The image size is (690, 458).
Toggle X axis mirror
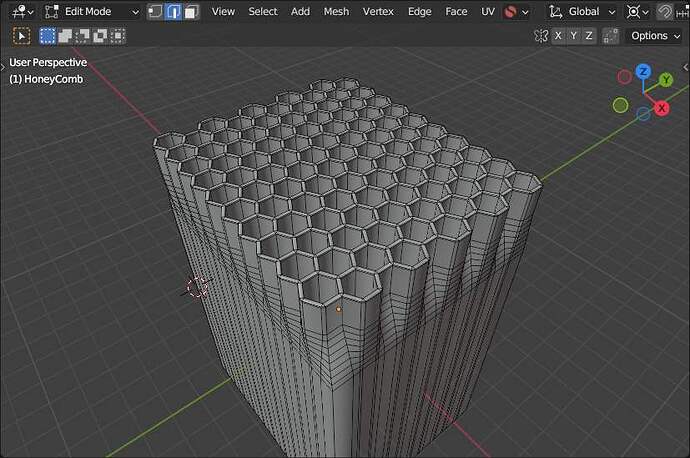(558, 36)
